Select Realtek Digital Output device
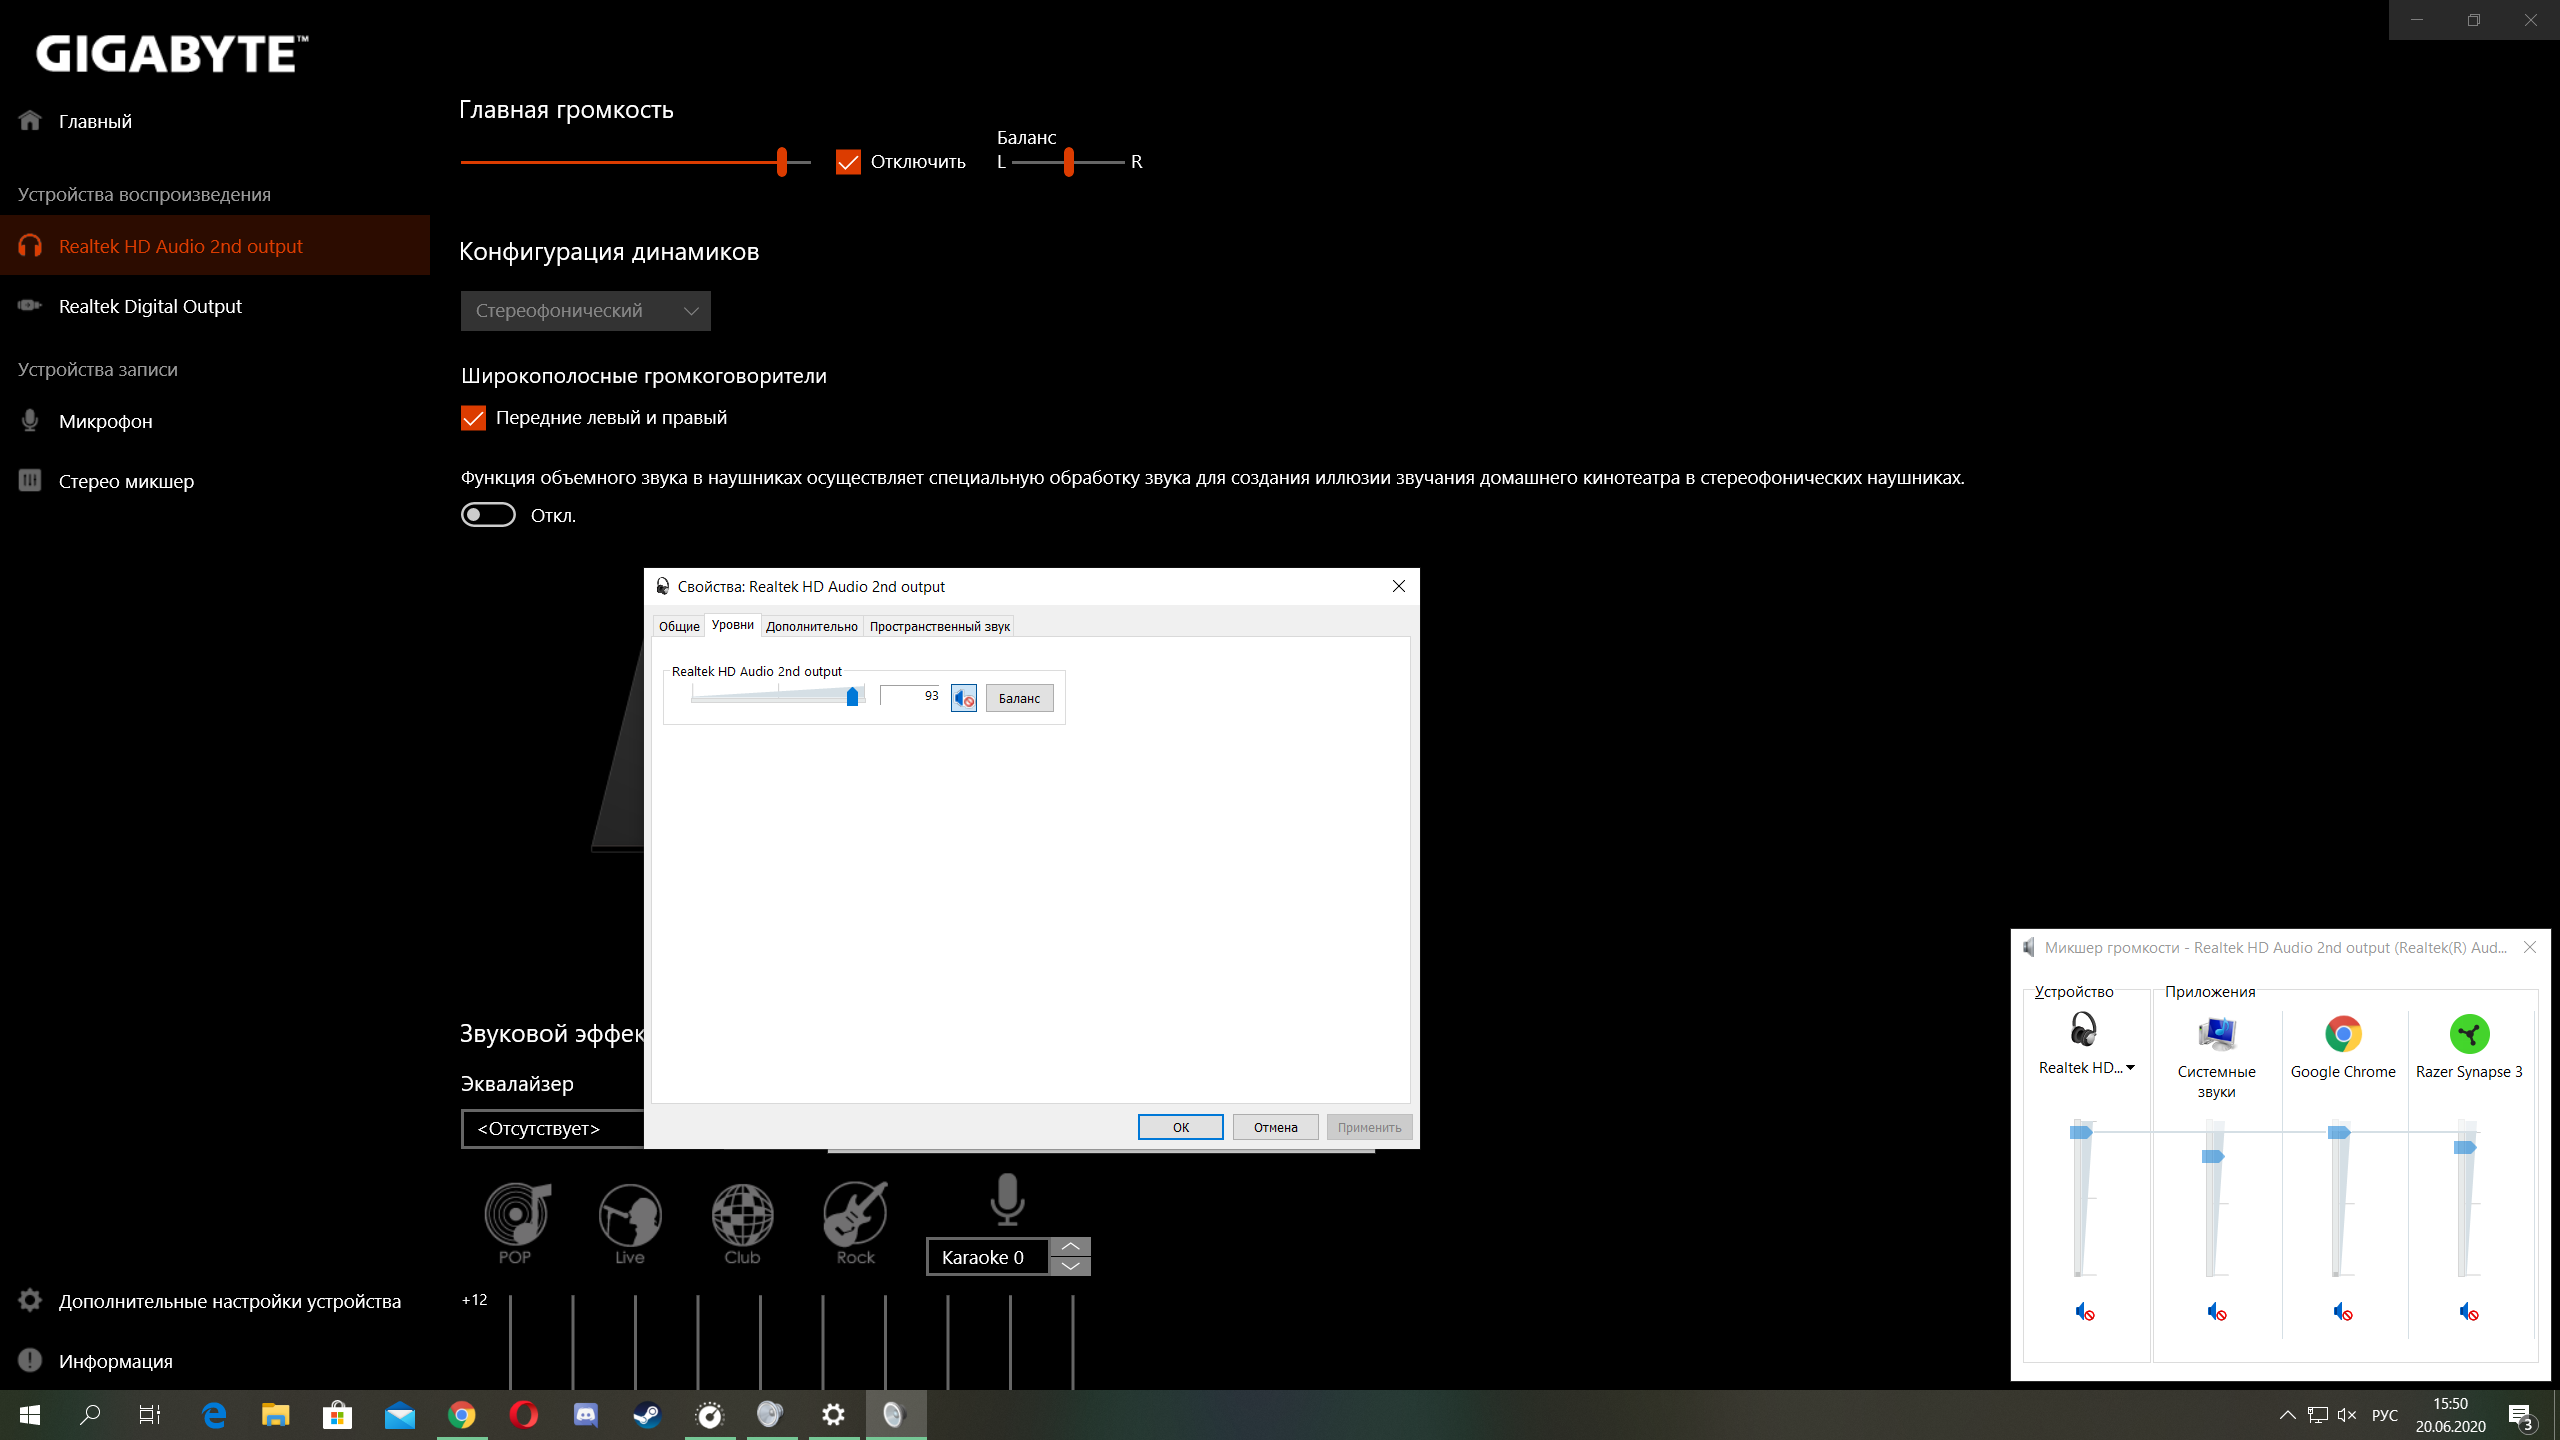Viewport: 2560px width, 1440px height. coord(215,306)
